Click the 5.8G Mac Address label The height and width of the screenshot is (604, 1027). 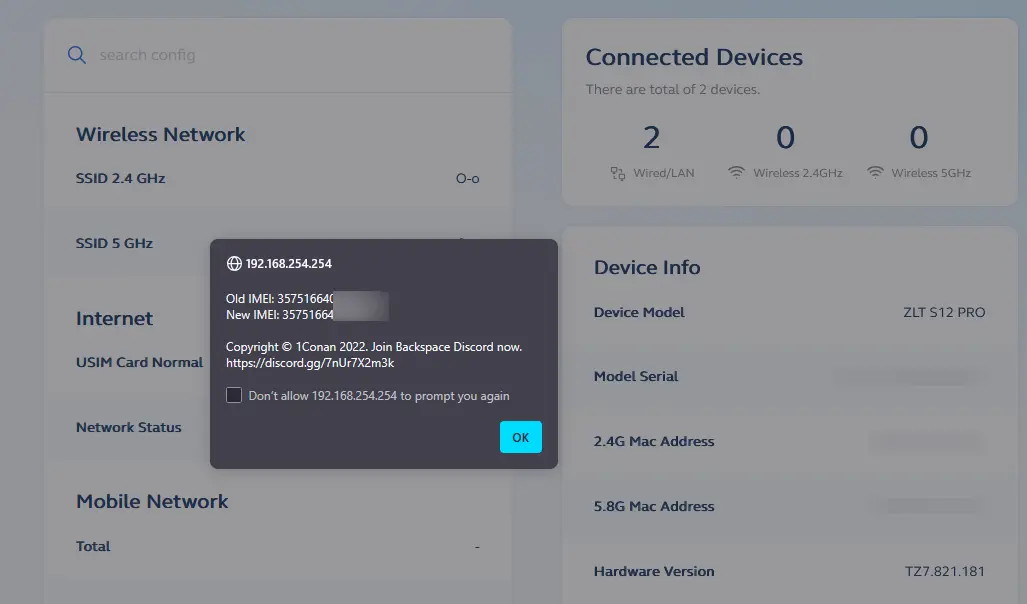[654, 506]
